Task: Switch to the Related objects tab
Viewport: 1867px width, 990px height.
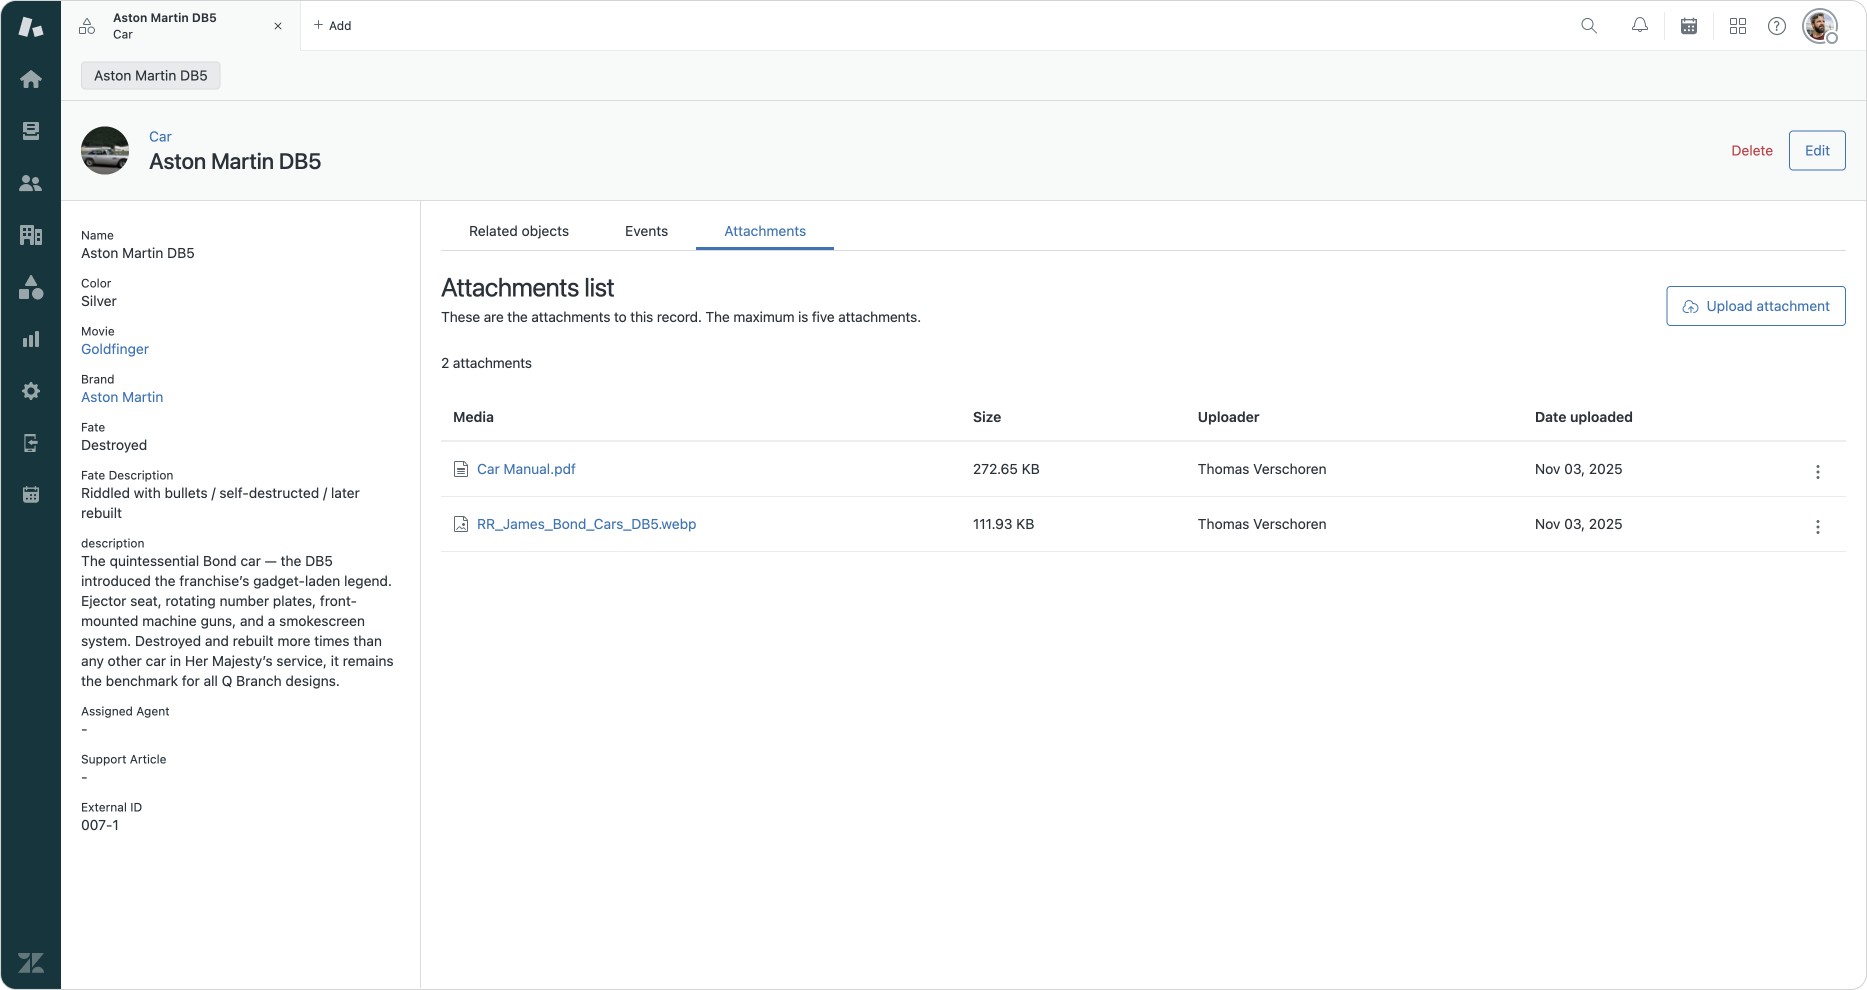Action: (519, 231)
